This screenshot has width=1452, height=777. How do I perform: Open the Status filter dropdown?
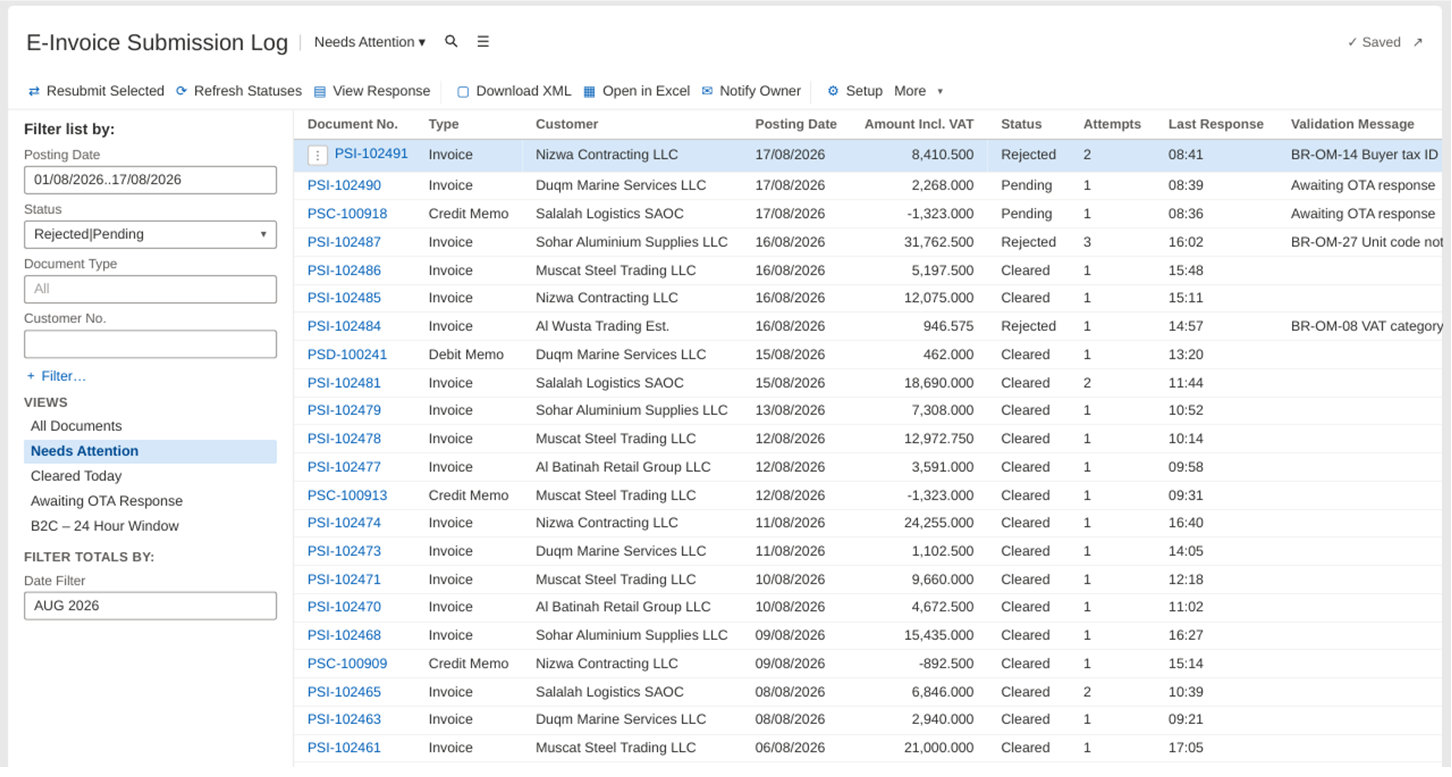coord(150,234)
